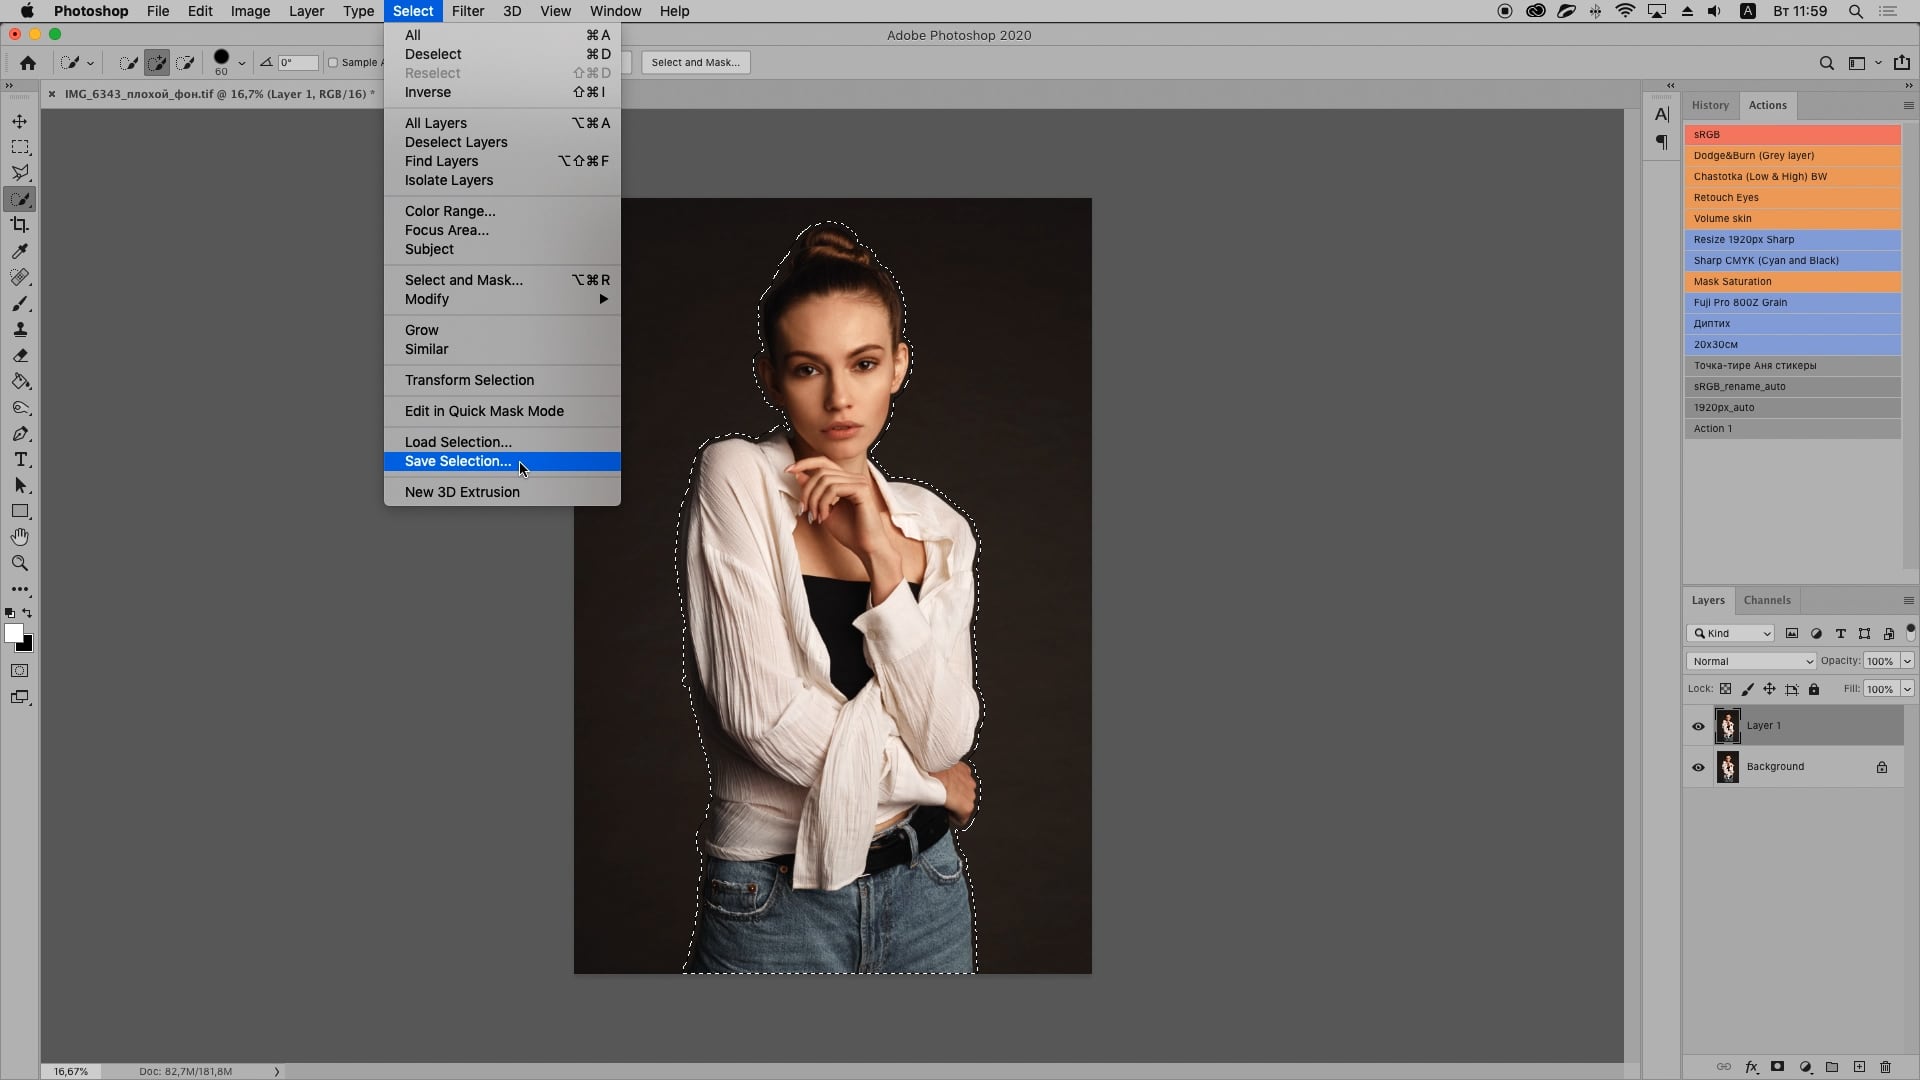This screenshot has height=1080, width=1920.
Task: Click Save Selection menu item
Action: pyautogui.click(x=458, y=460)
